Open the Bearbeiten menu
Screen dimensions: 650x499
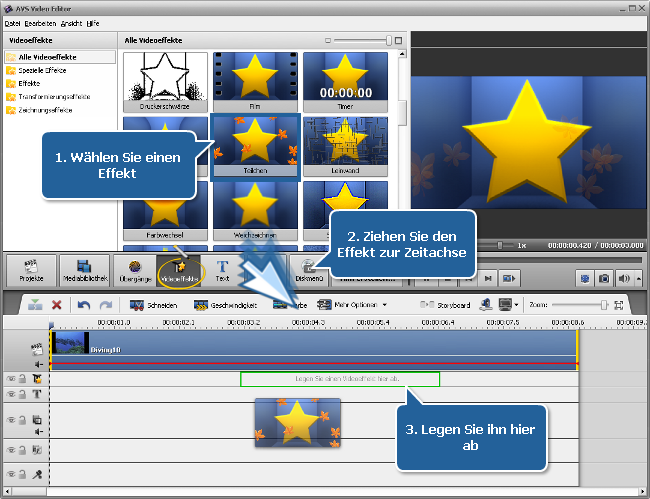(x=40, y=22)
